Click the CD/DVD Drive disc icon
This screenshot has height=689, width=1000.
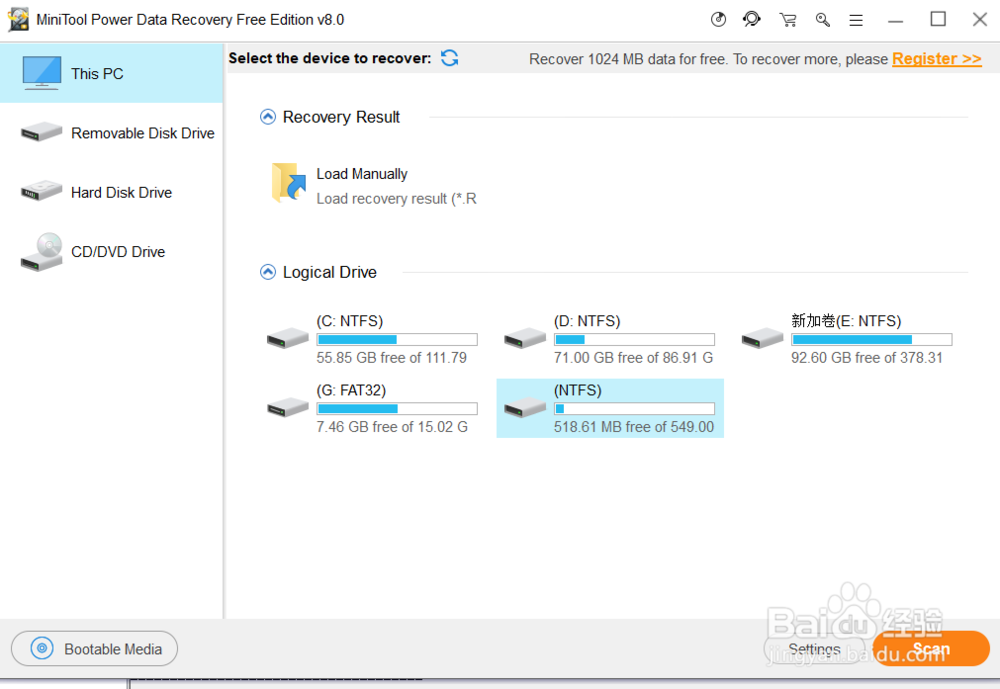41,252
